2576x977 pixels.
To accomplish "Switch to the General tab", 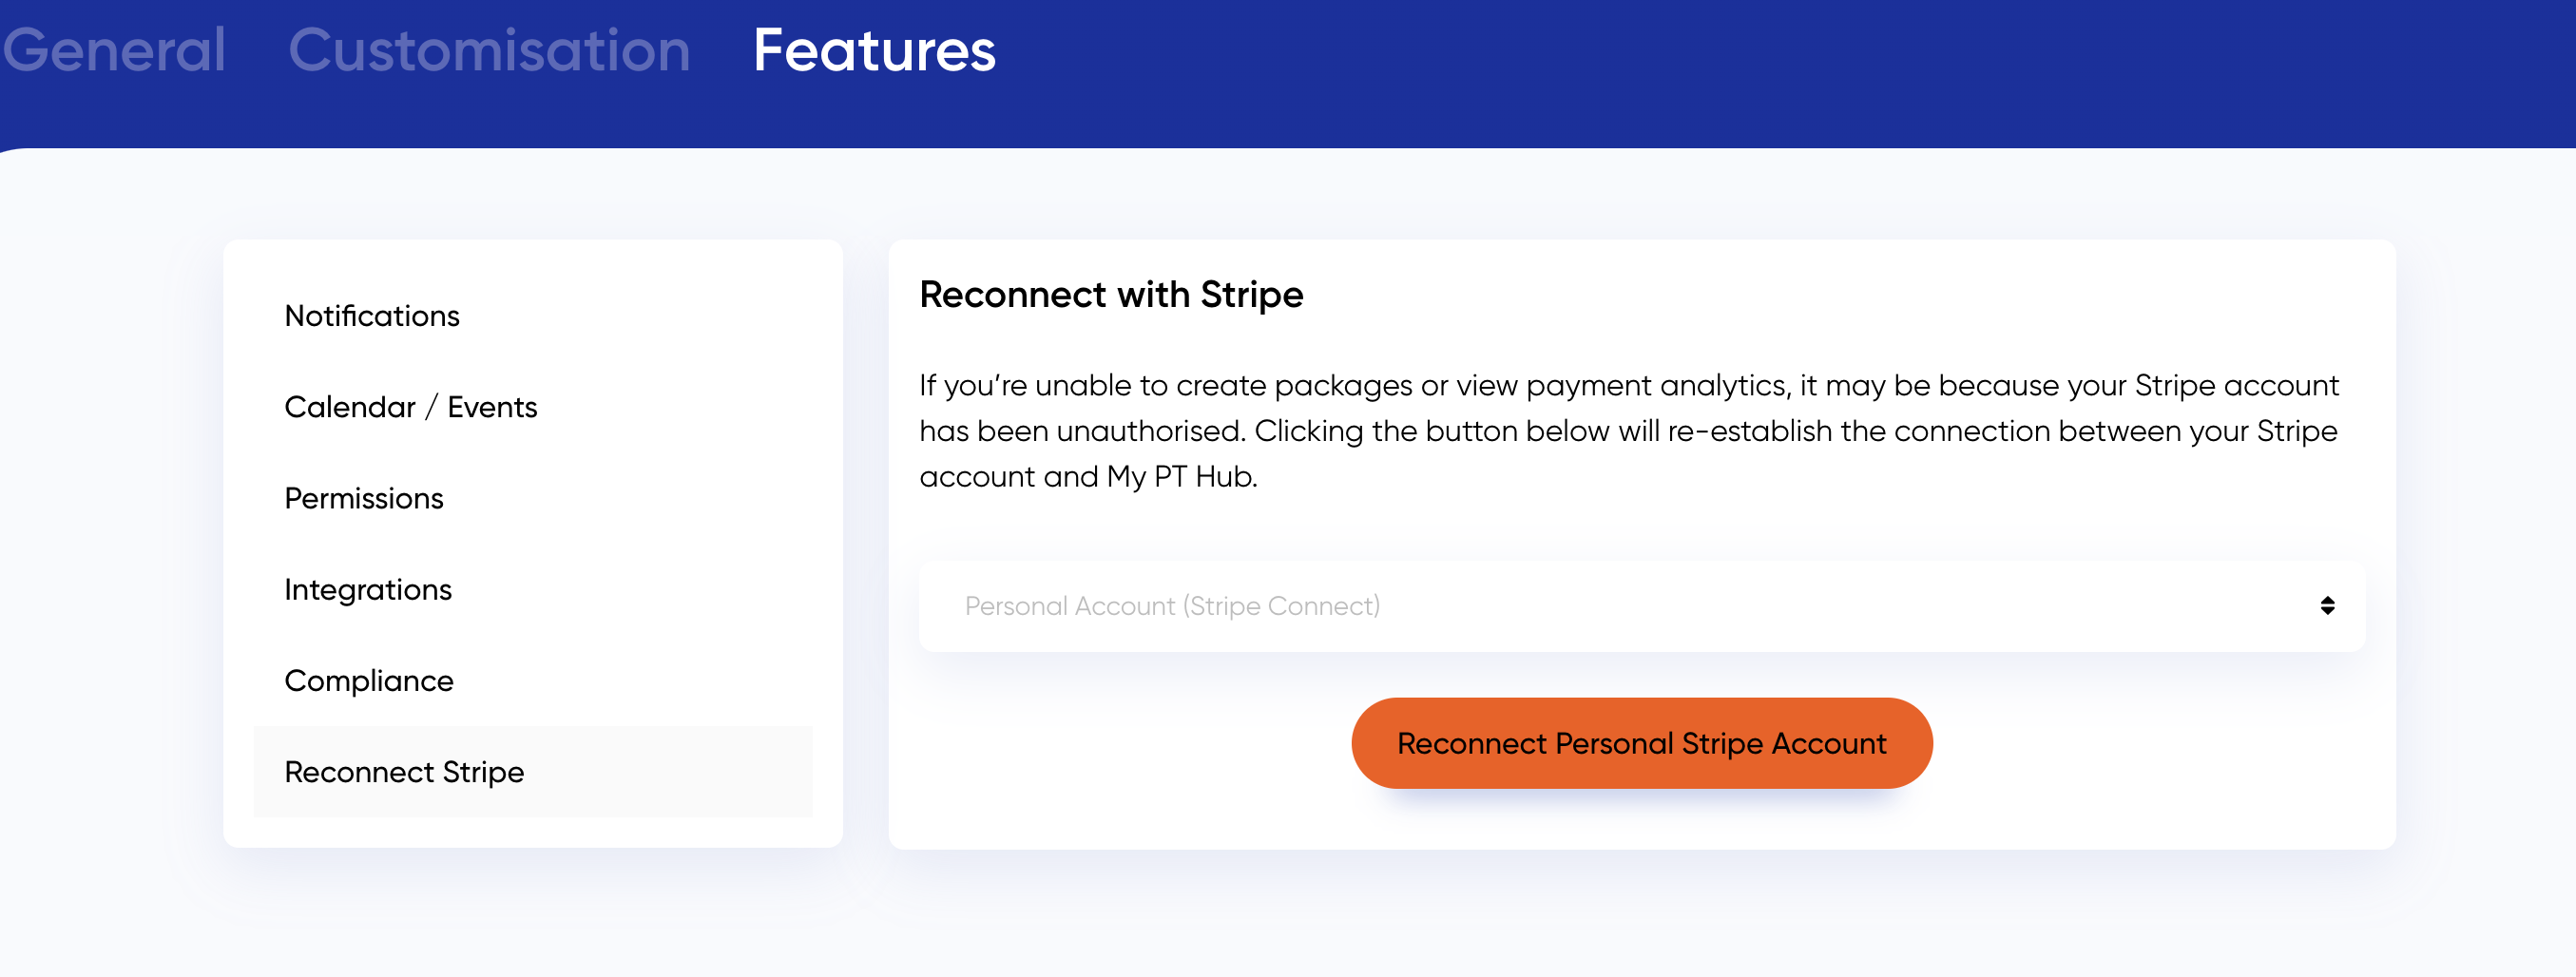I will click(114, 50).
